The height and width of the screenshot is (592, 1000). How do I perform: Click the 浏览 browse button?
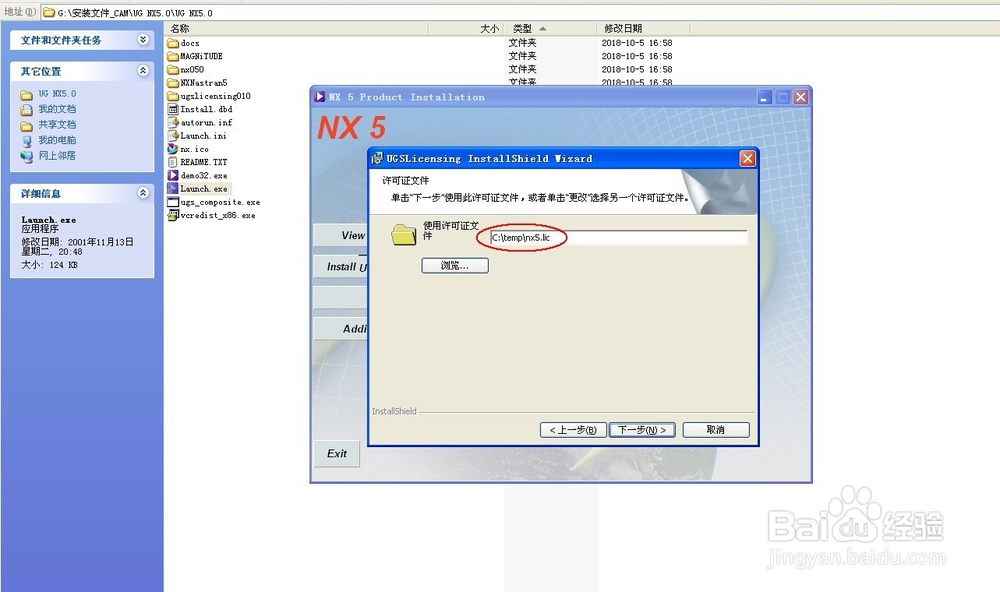pyautogui.click(x=454, y=265)
